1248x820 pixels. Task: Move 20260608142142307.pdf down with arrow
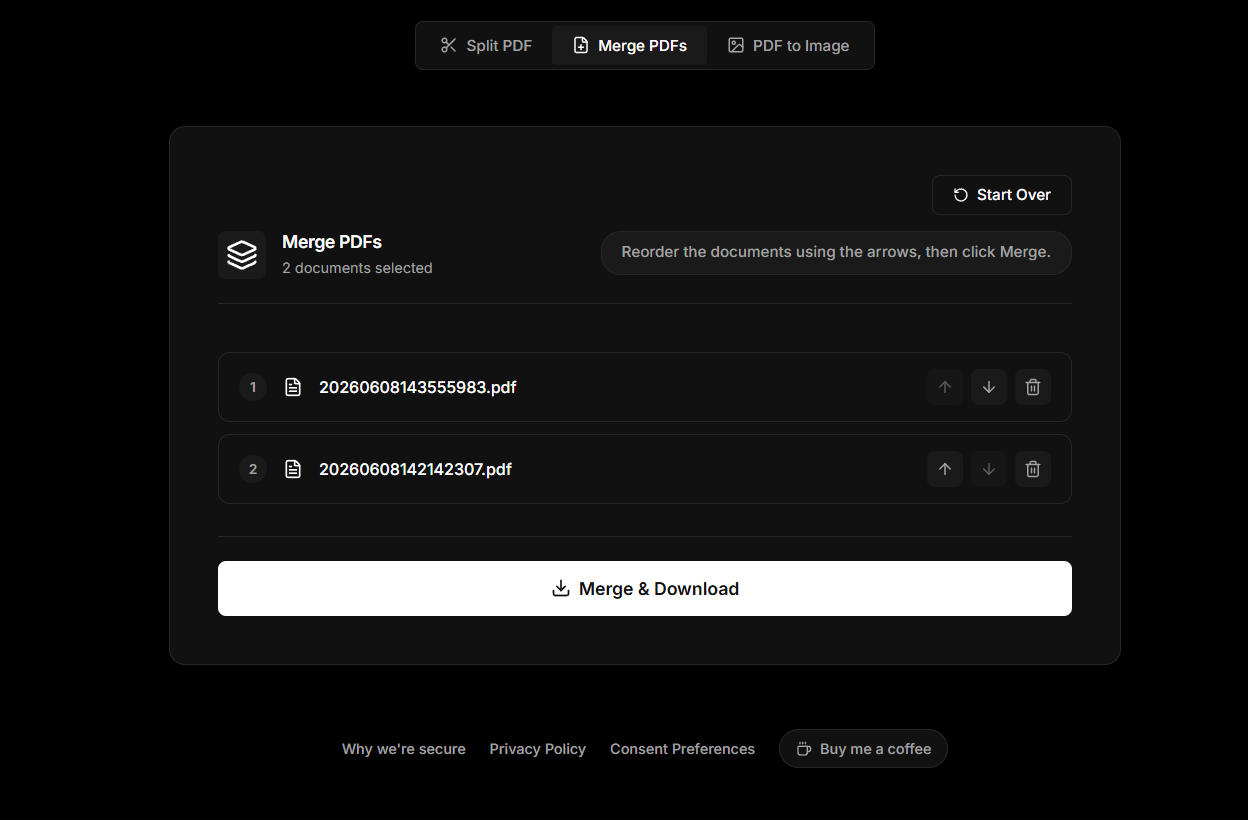coord(989,469)
